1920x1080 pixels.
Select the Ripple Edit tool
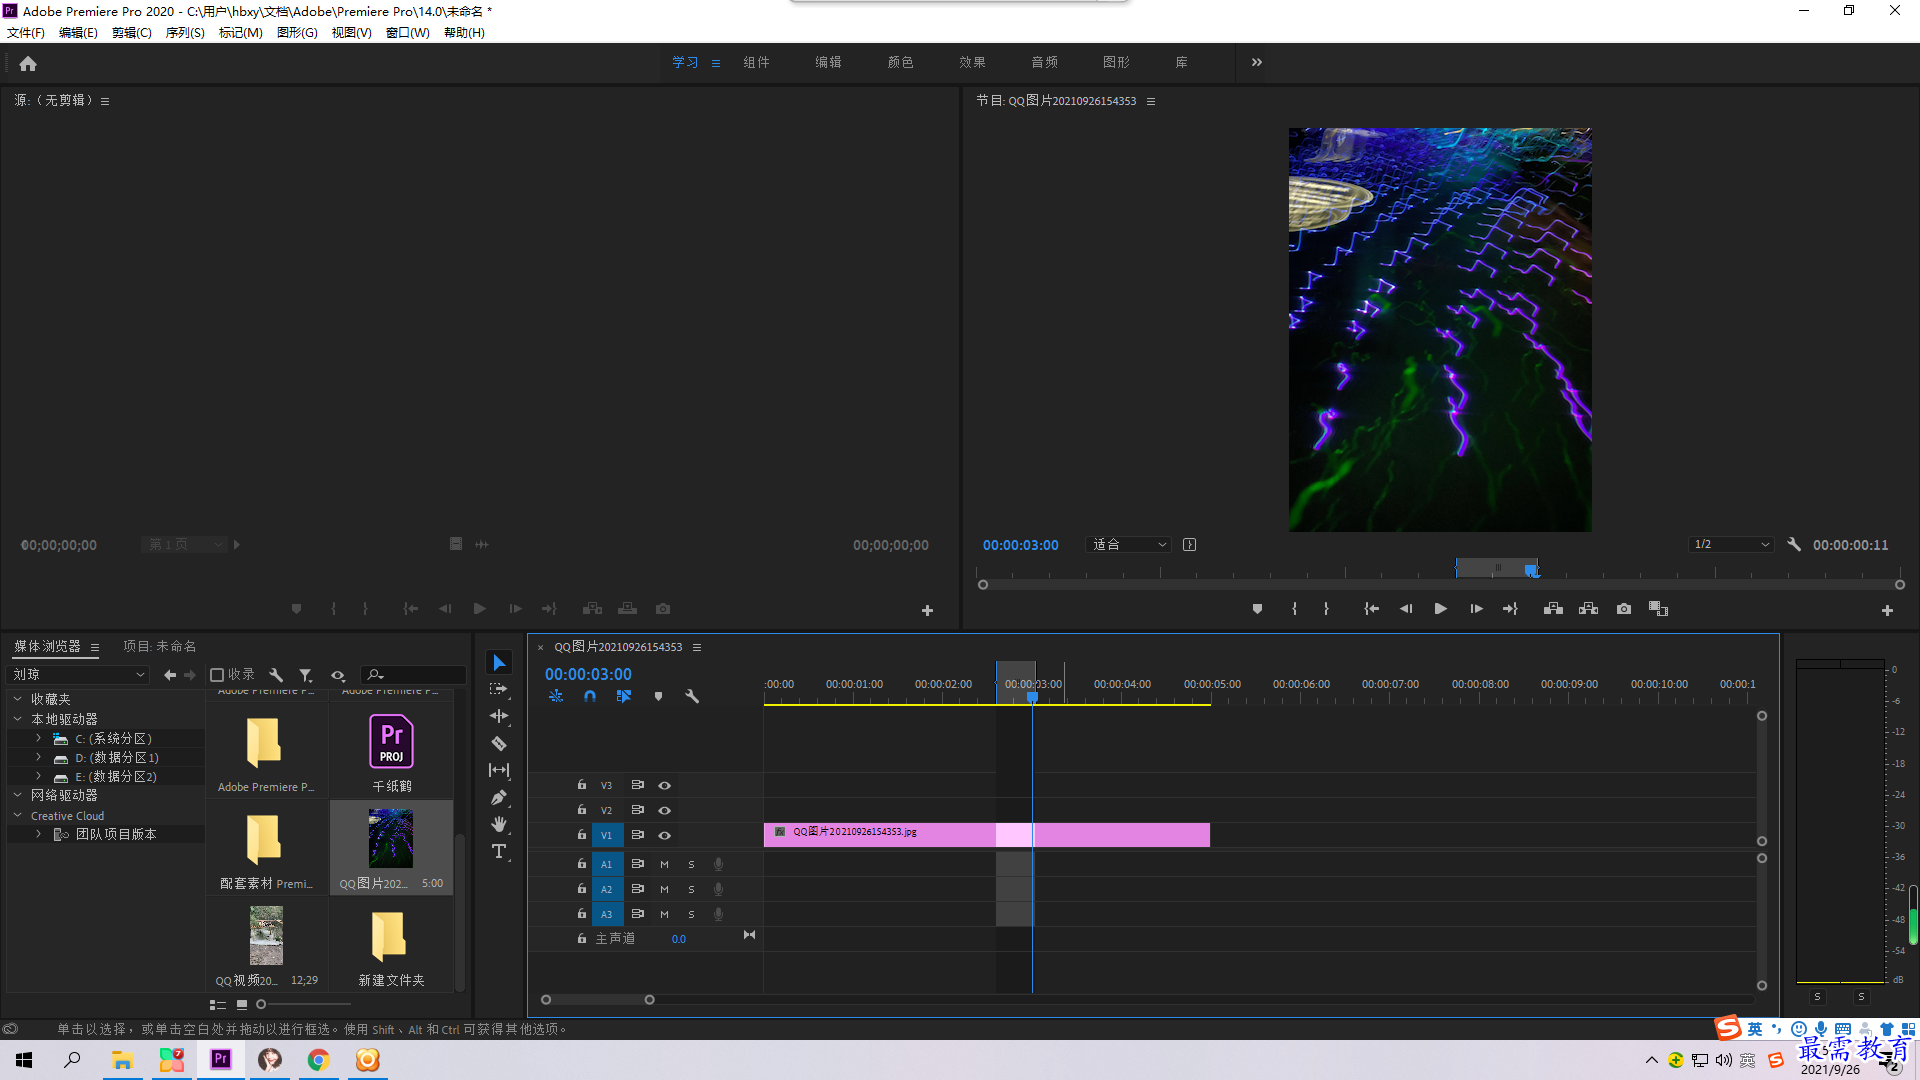(498, 716)
